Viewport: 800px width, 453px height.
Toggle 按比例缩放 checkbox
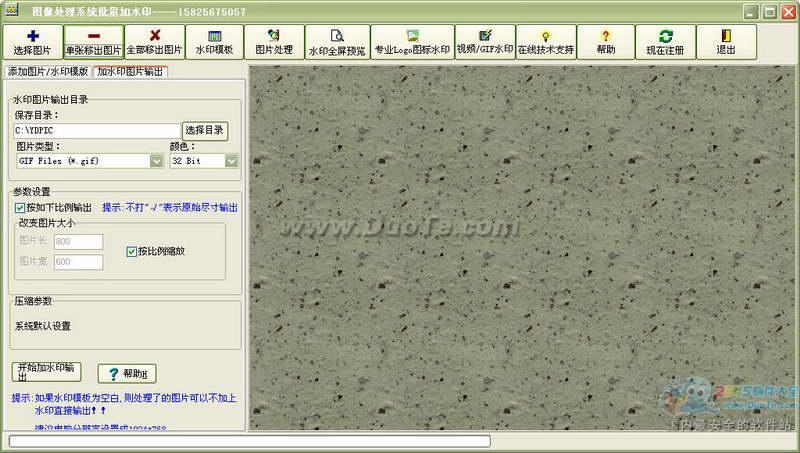point(132,251)
